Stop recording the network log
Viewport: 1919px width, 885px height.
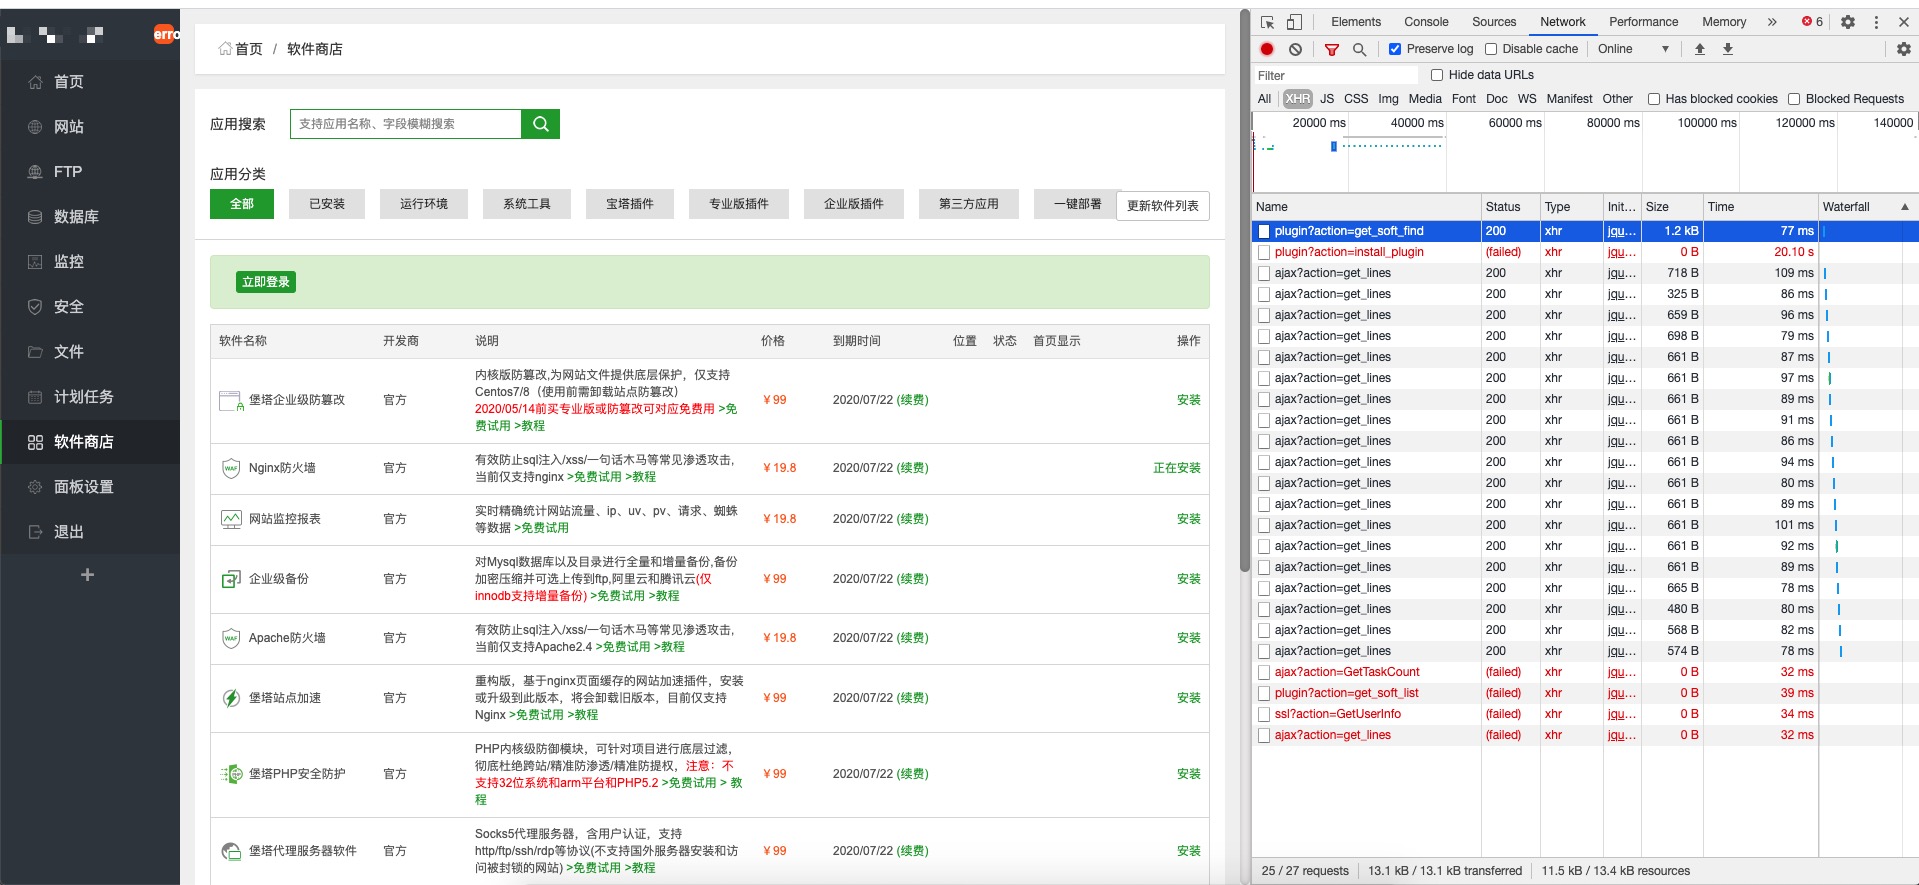pyautogui.click(x=1267, y=49)
